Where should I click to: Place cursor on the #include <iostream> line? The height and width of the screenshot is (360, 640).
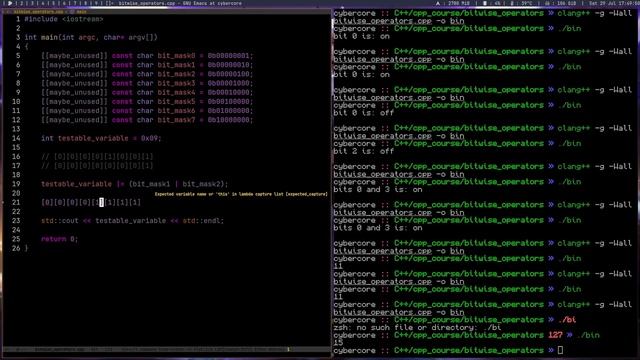64,19
